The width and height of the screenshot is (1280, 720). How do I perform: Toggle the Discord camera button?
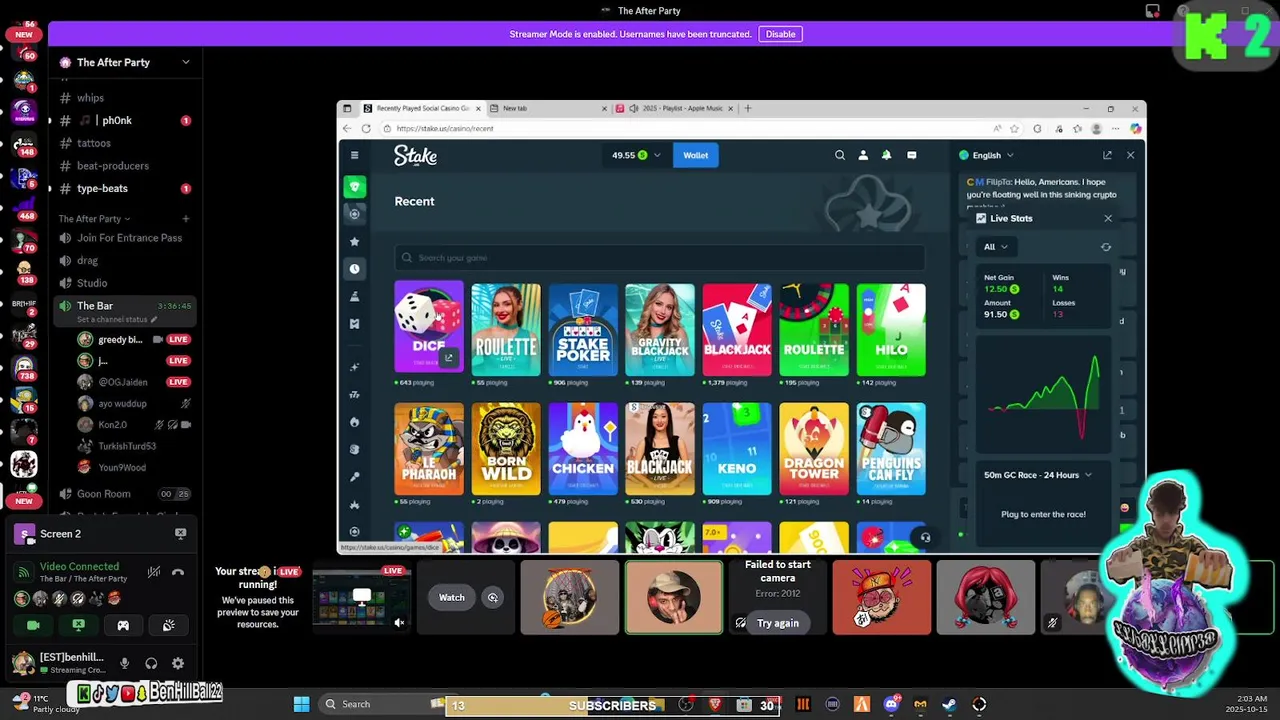[x=33, y=625]
